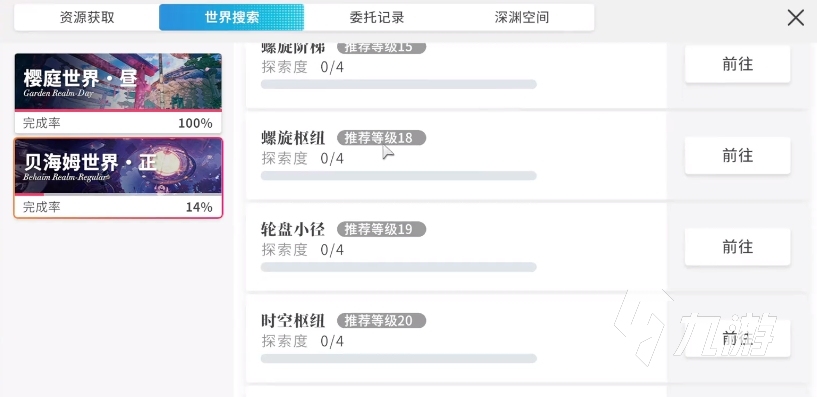This screenshot has width=817, height=397.
Task: Open the 深渊空间 tab
Action: (522, 17)
